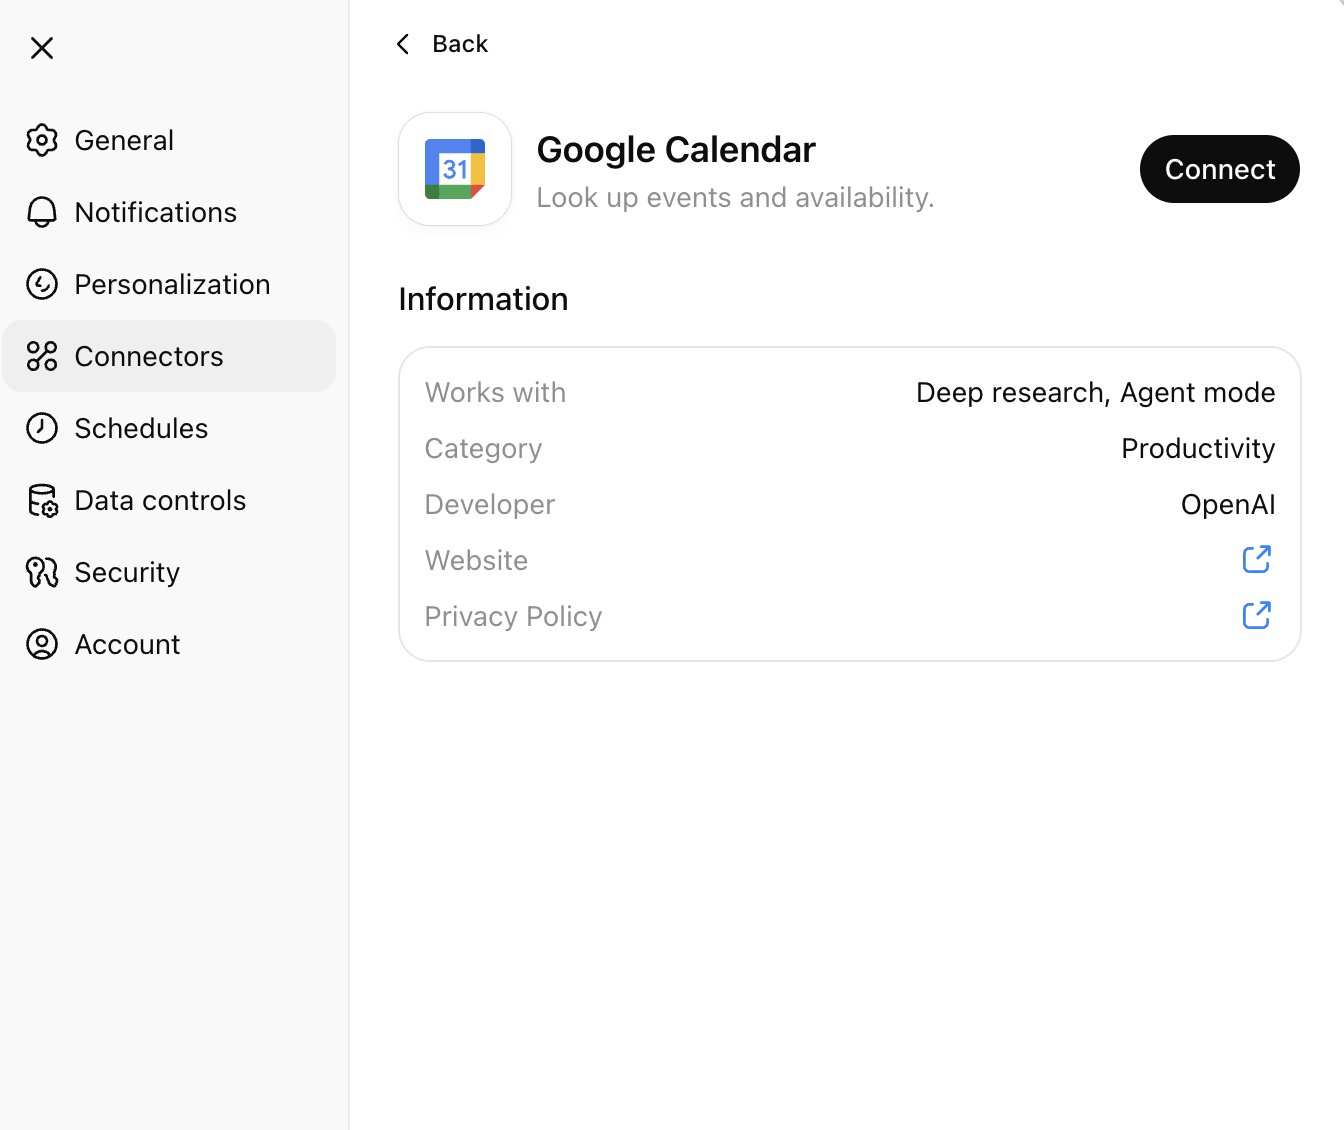Click the Personalization icon in sidebar
The image size is (1344, 1130).
(42, 284)
